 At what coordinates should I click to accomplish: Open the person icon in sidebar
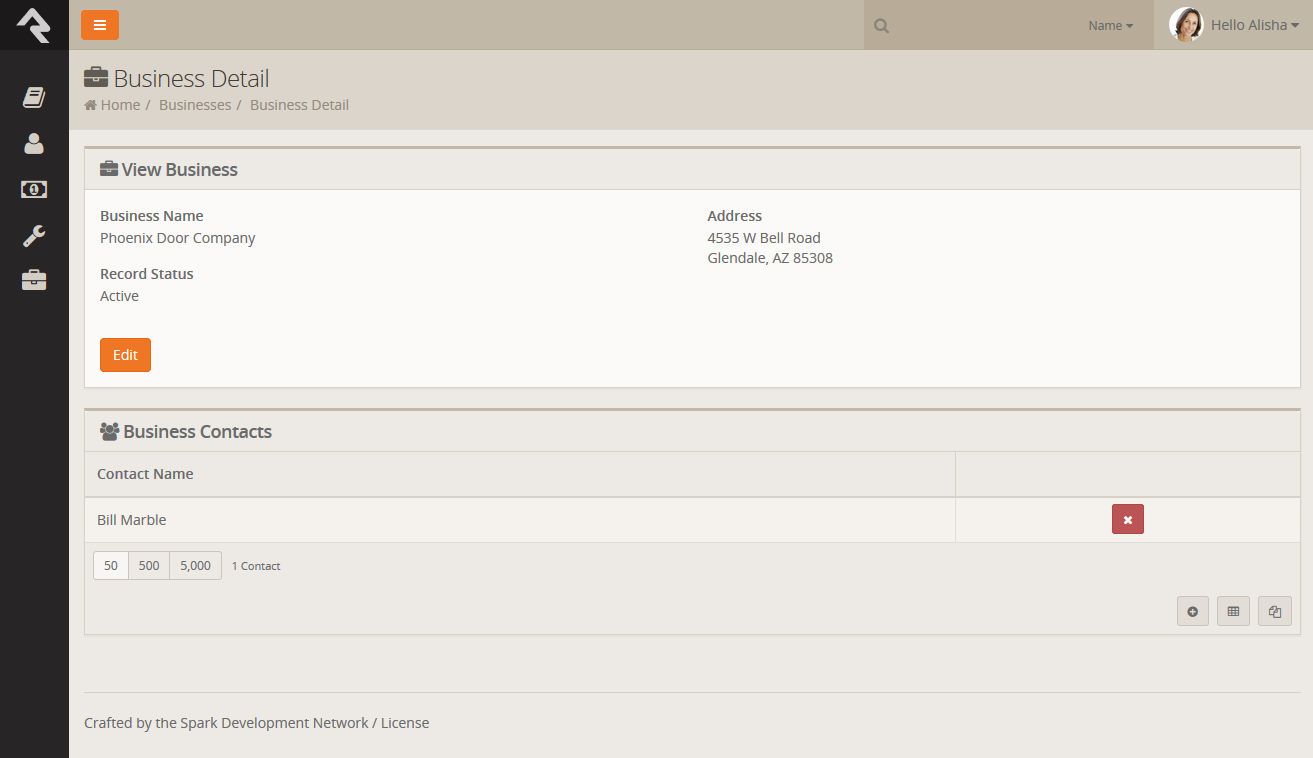pos(34,143)
